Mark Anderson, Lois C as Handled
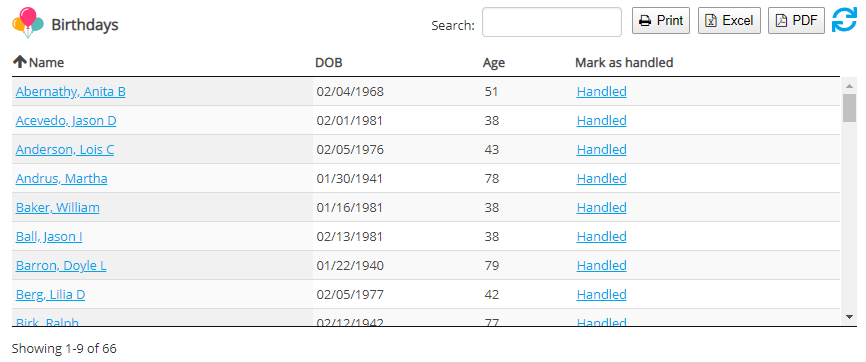Viewport: 866px width, 362px height. pos(601,149)
